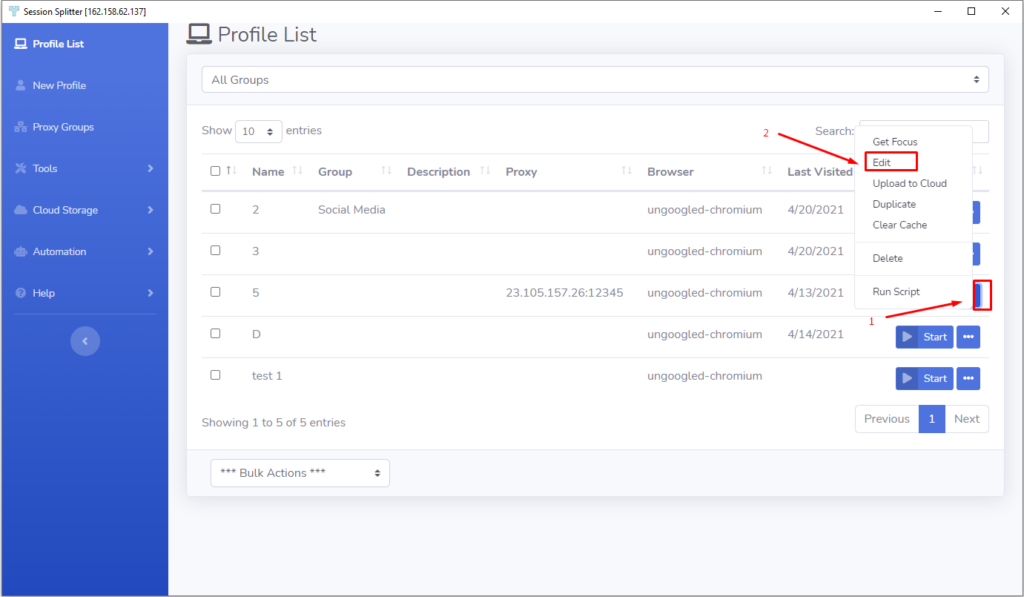Start profile D
The height and width of the screenshot is (597, 1024).
pyautogui.click(x=924, y=337)
